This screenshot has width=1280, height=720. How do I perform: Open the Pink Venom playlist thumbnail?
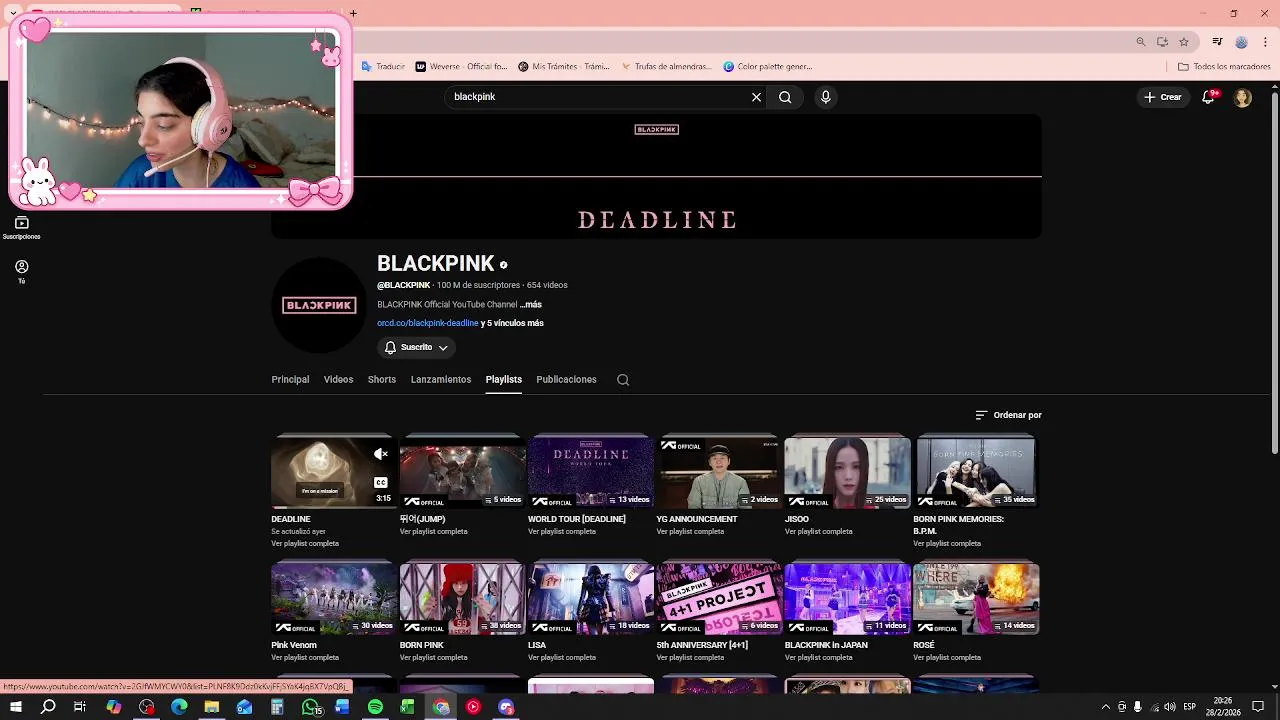click(x=334, y=598)
